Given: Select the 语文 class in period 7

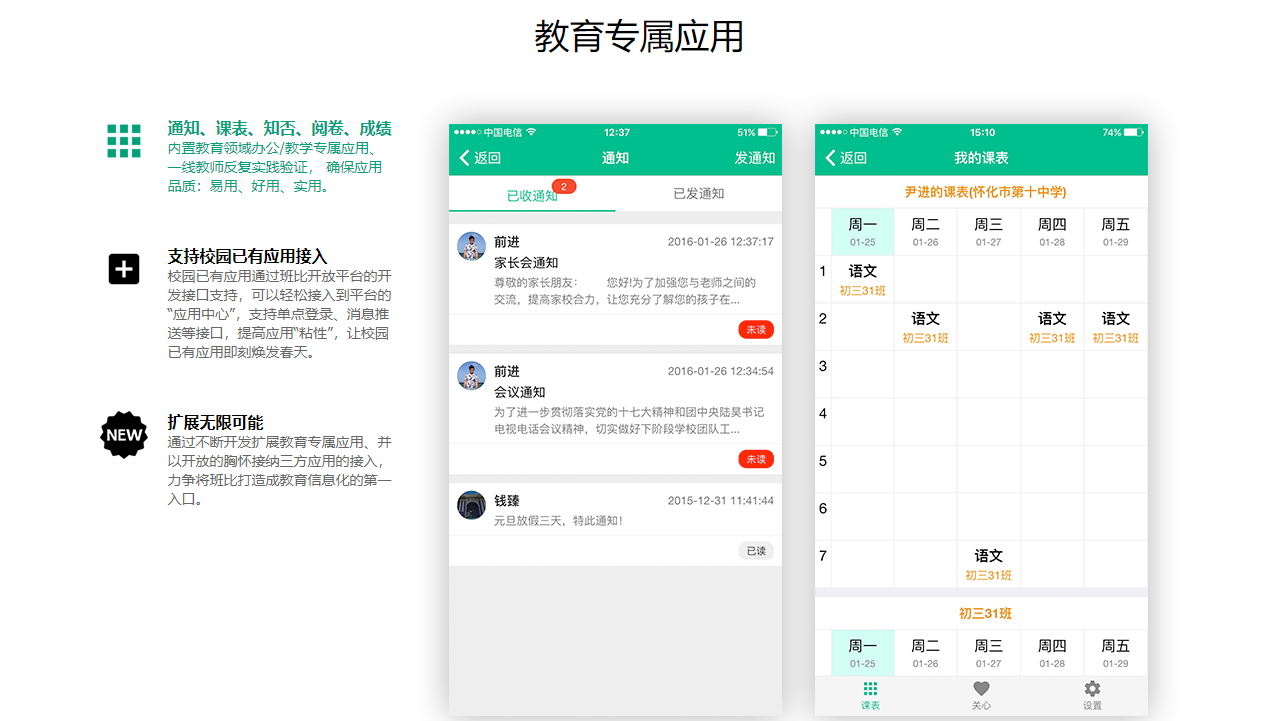Looking at the screenshot, I should click(988, 564).
